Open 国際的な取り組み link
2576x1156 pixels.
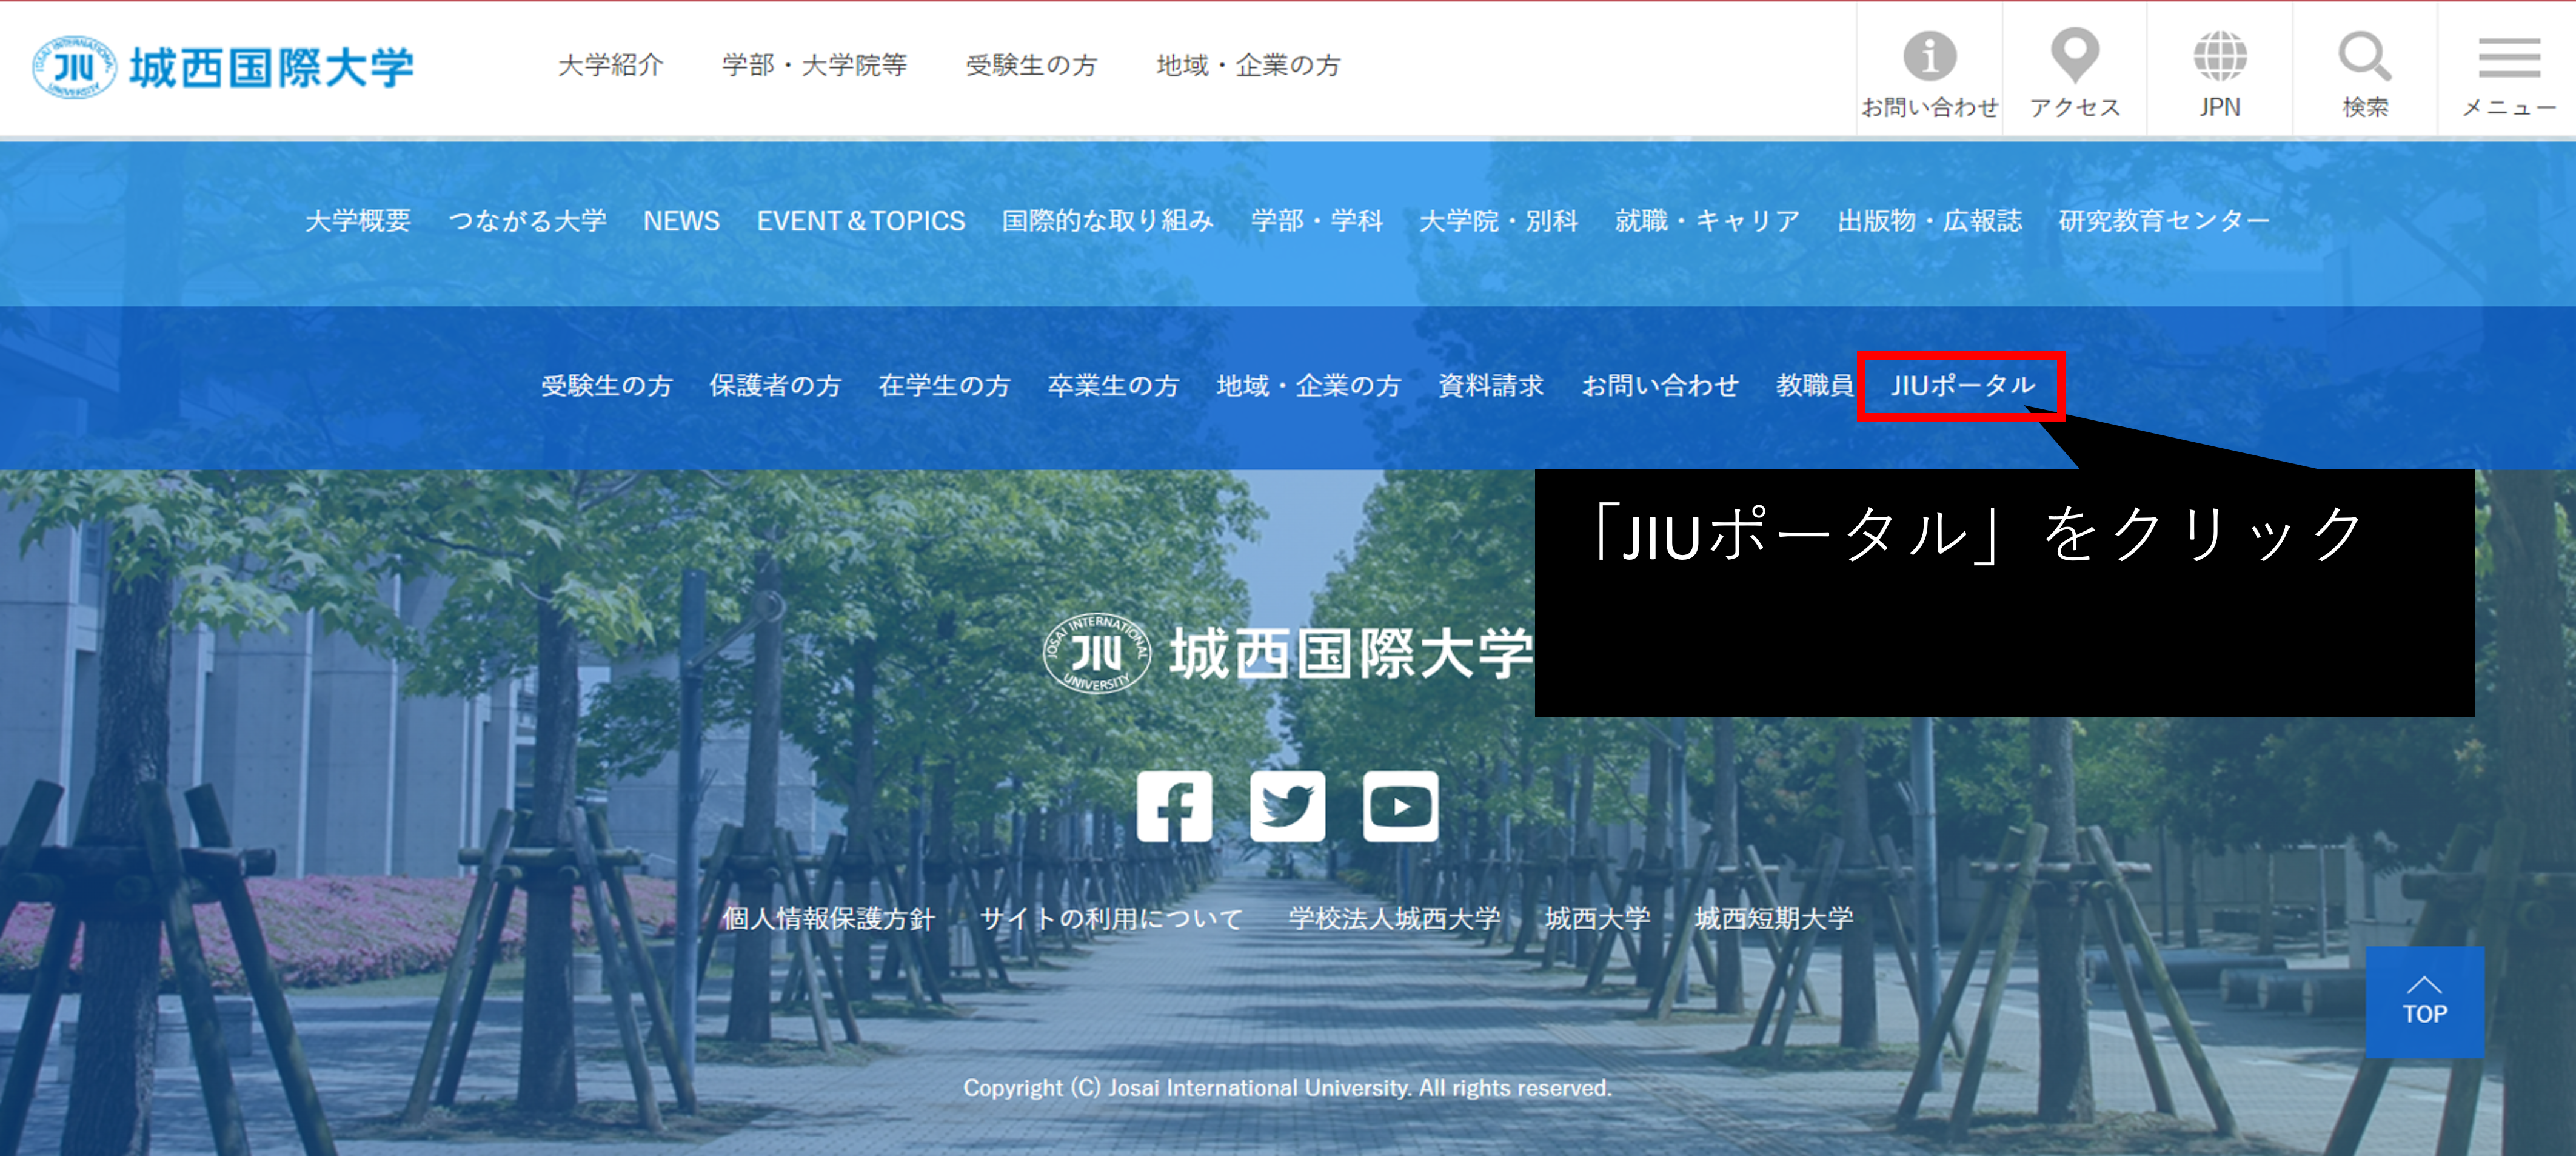click(1108, 220)
